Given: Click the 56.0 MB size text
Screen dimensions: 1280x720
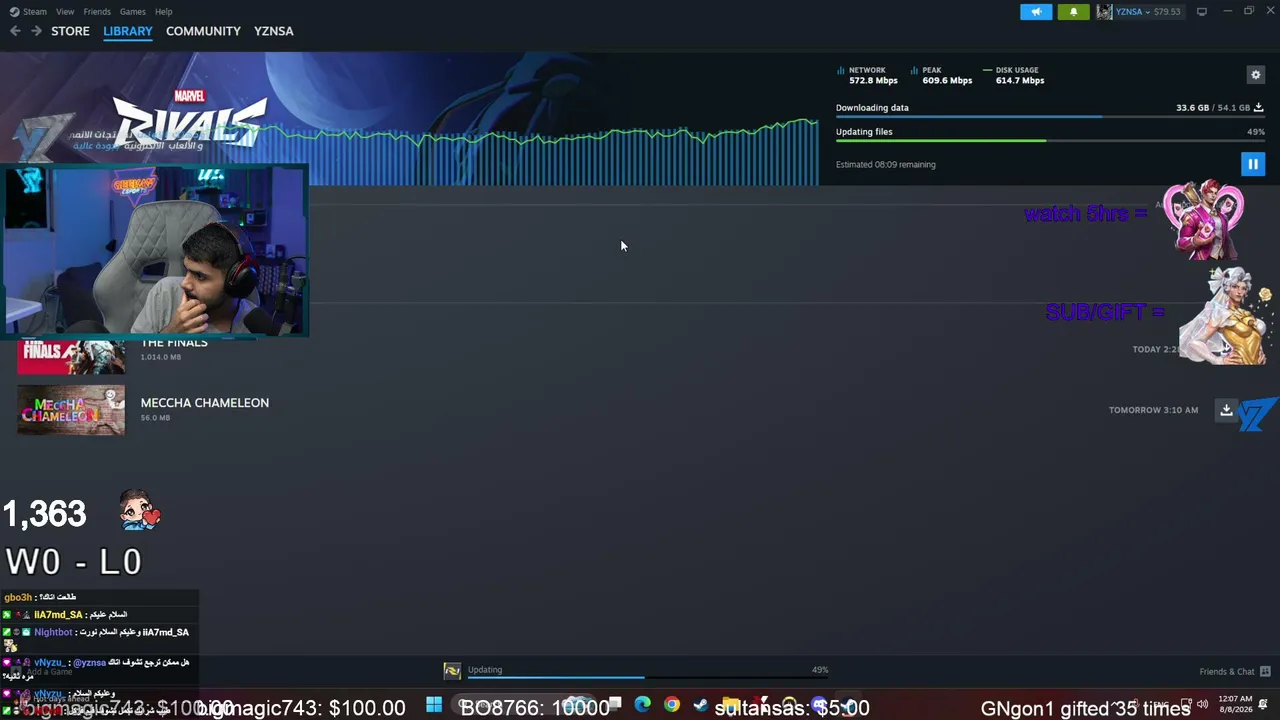Looking at the screenshot, I should point(155,418).
